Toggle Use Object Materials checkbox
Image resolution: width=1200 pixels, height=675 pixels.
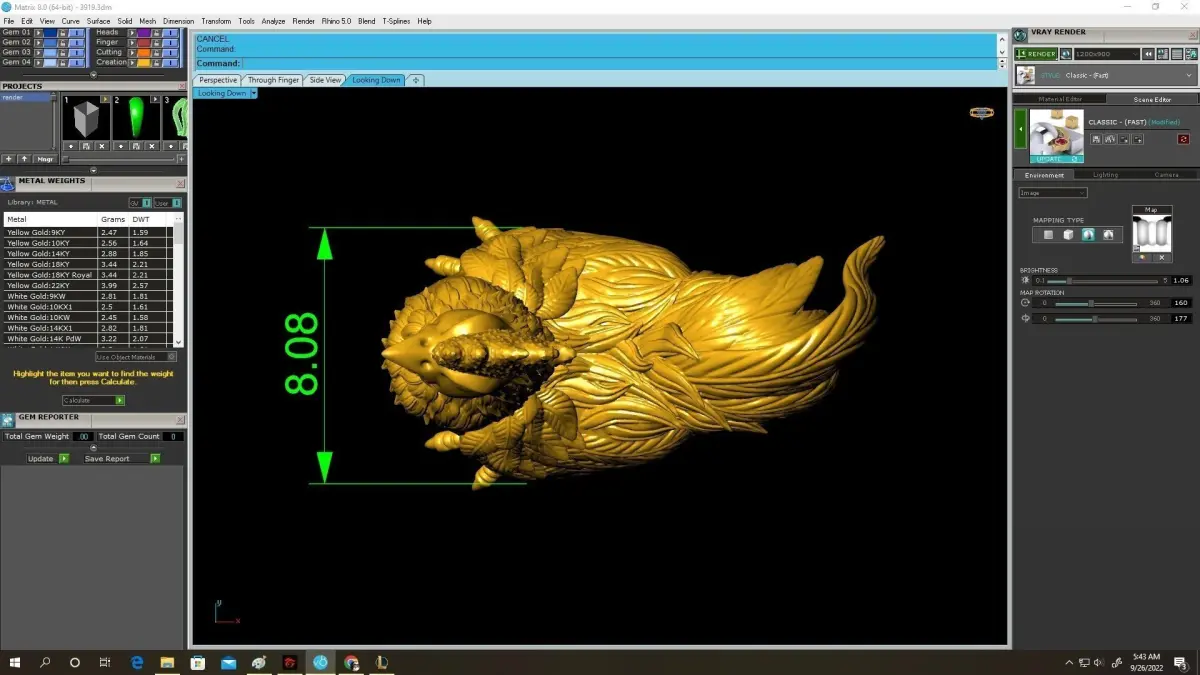click(x=136, y=357)
